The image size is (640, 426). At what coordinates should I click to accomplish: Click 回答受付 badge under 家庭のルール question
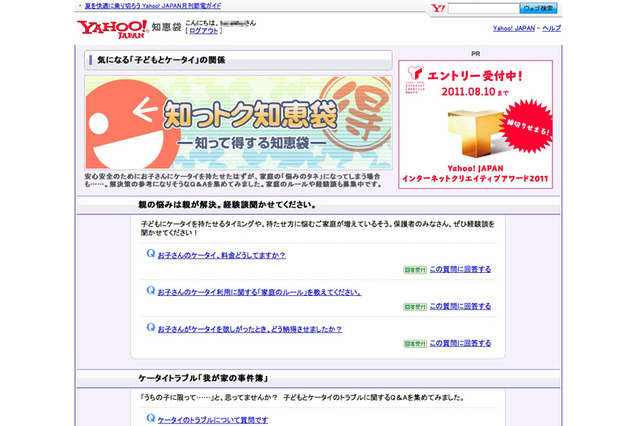415,306
